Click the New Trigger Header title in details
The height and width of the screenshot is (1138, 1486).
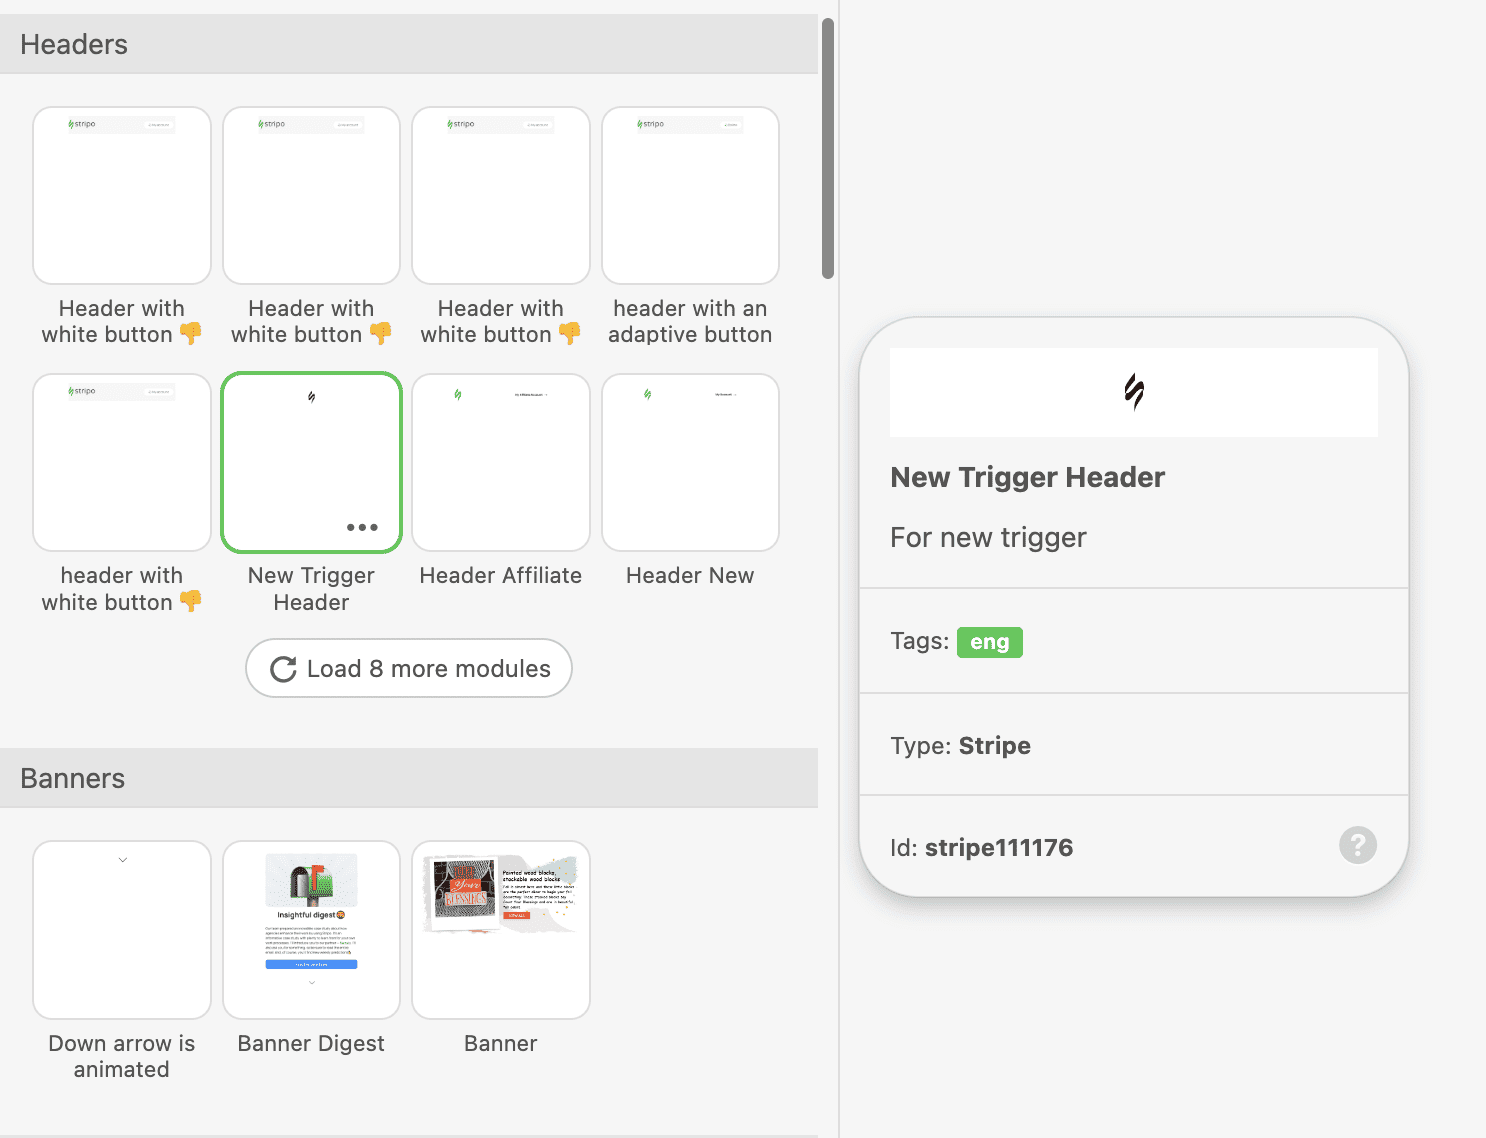(x=1027, y=477)
